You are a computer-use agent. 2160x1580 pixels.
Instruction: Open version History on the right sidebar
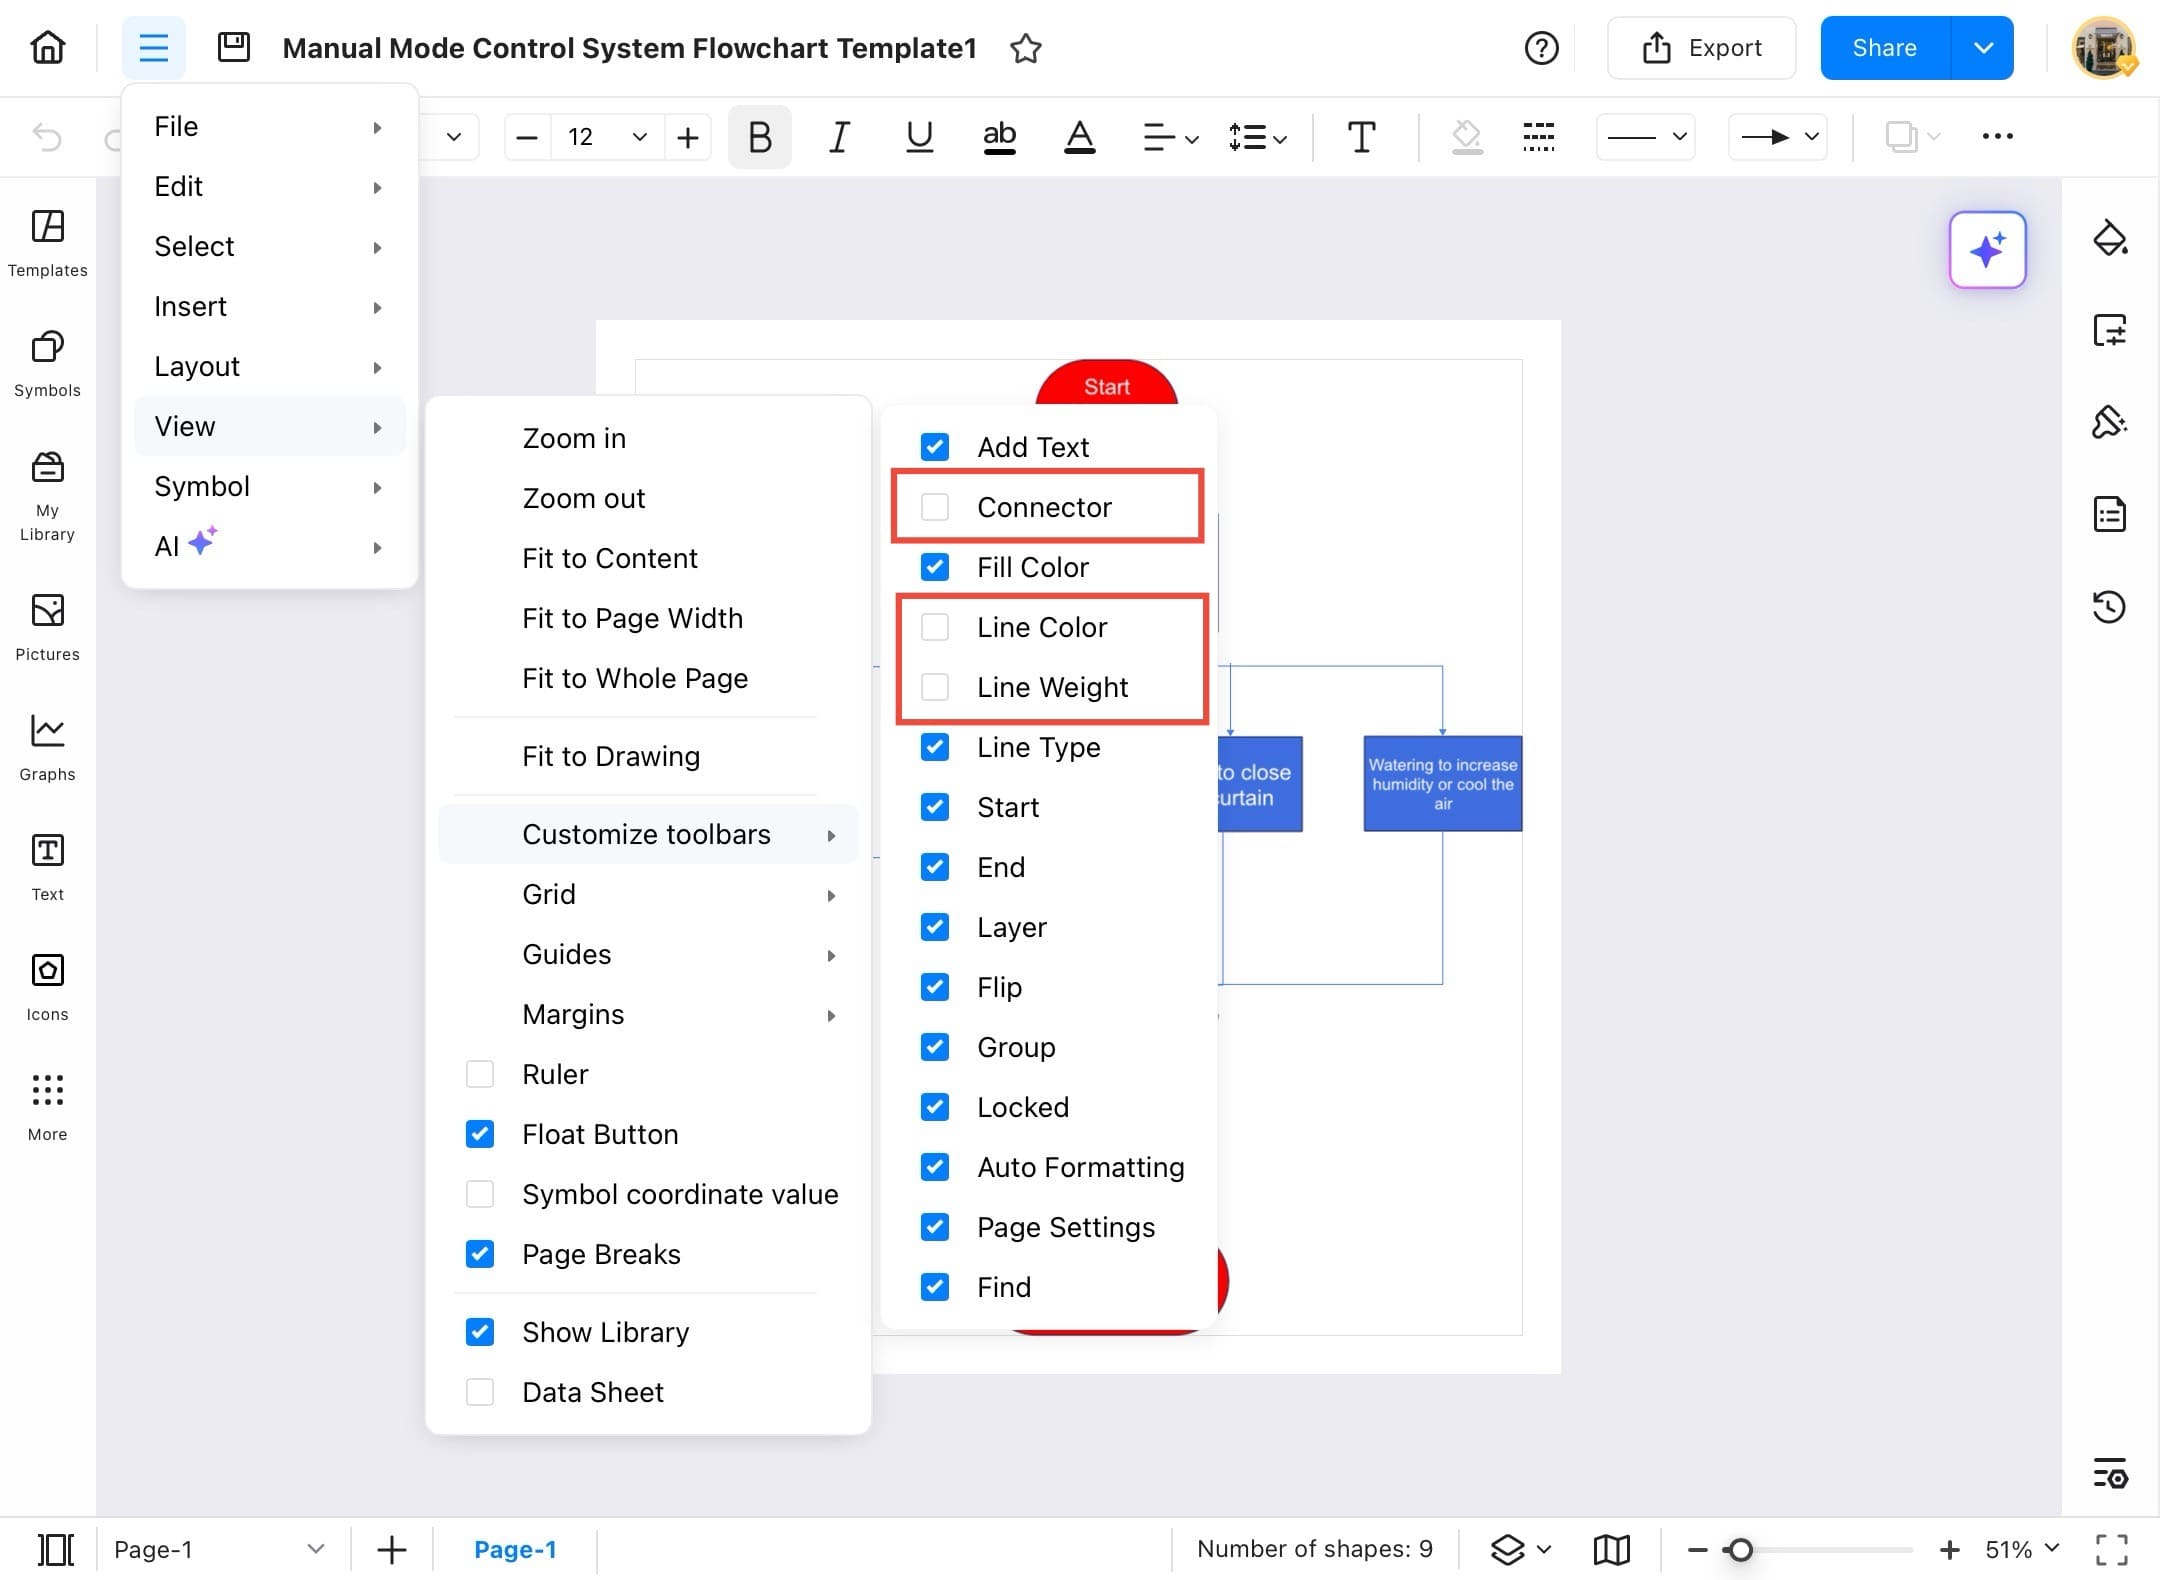(2111, 606)
